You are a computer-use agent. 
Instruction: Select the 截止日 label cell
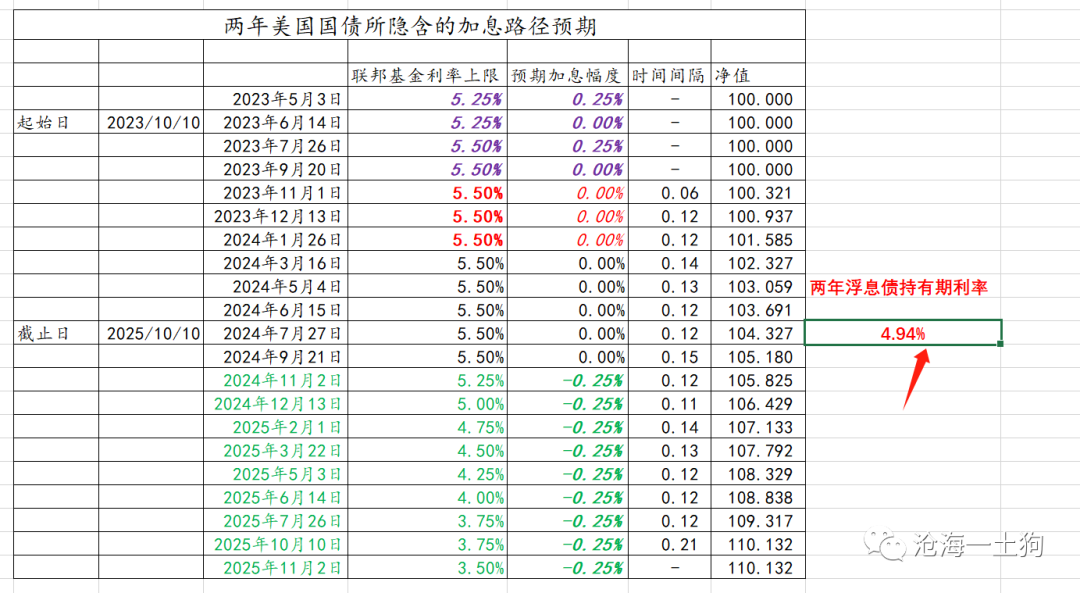pos(56,333)
